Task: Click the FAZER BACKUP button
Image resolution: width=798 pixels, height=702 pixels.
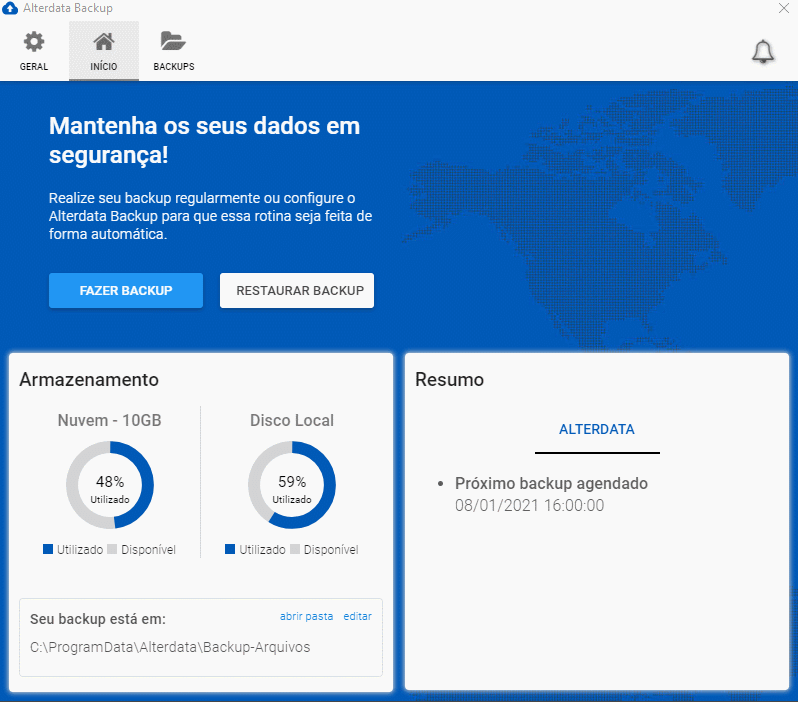Action: pos(126,291)
